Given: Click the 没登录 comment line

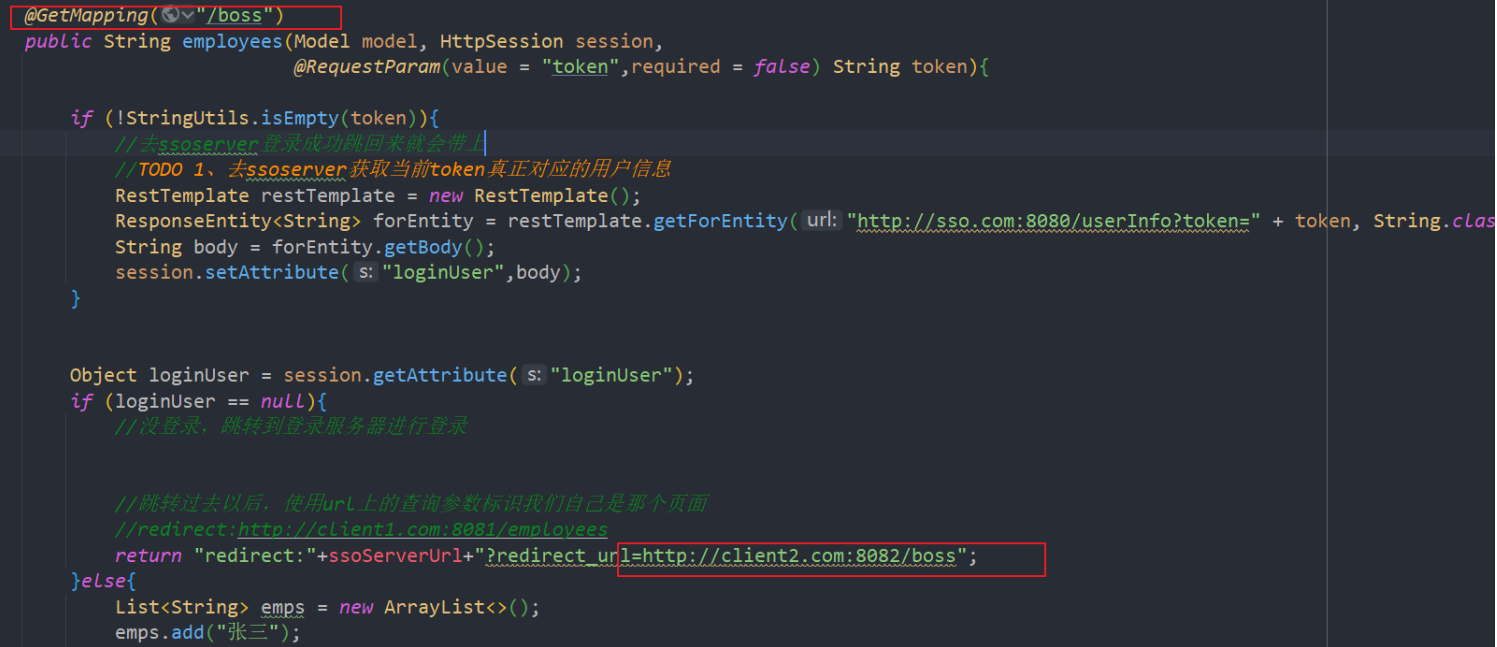Looking at the screenshot, I should tap(291, 427).
